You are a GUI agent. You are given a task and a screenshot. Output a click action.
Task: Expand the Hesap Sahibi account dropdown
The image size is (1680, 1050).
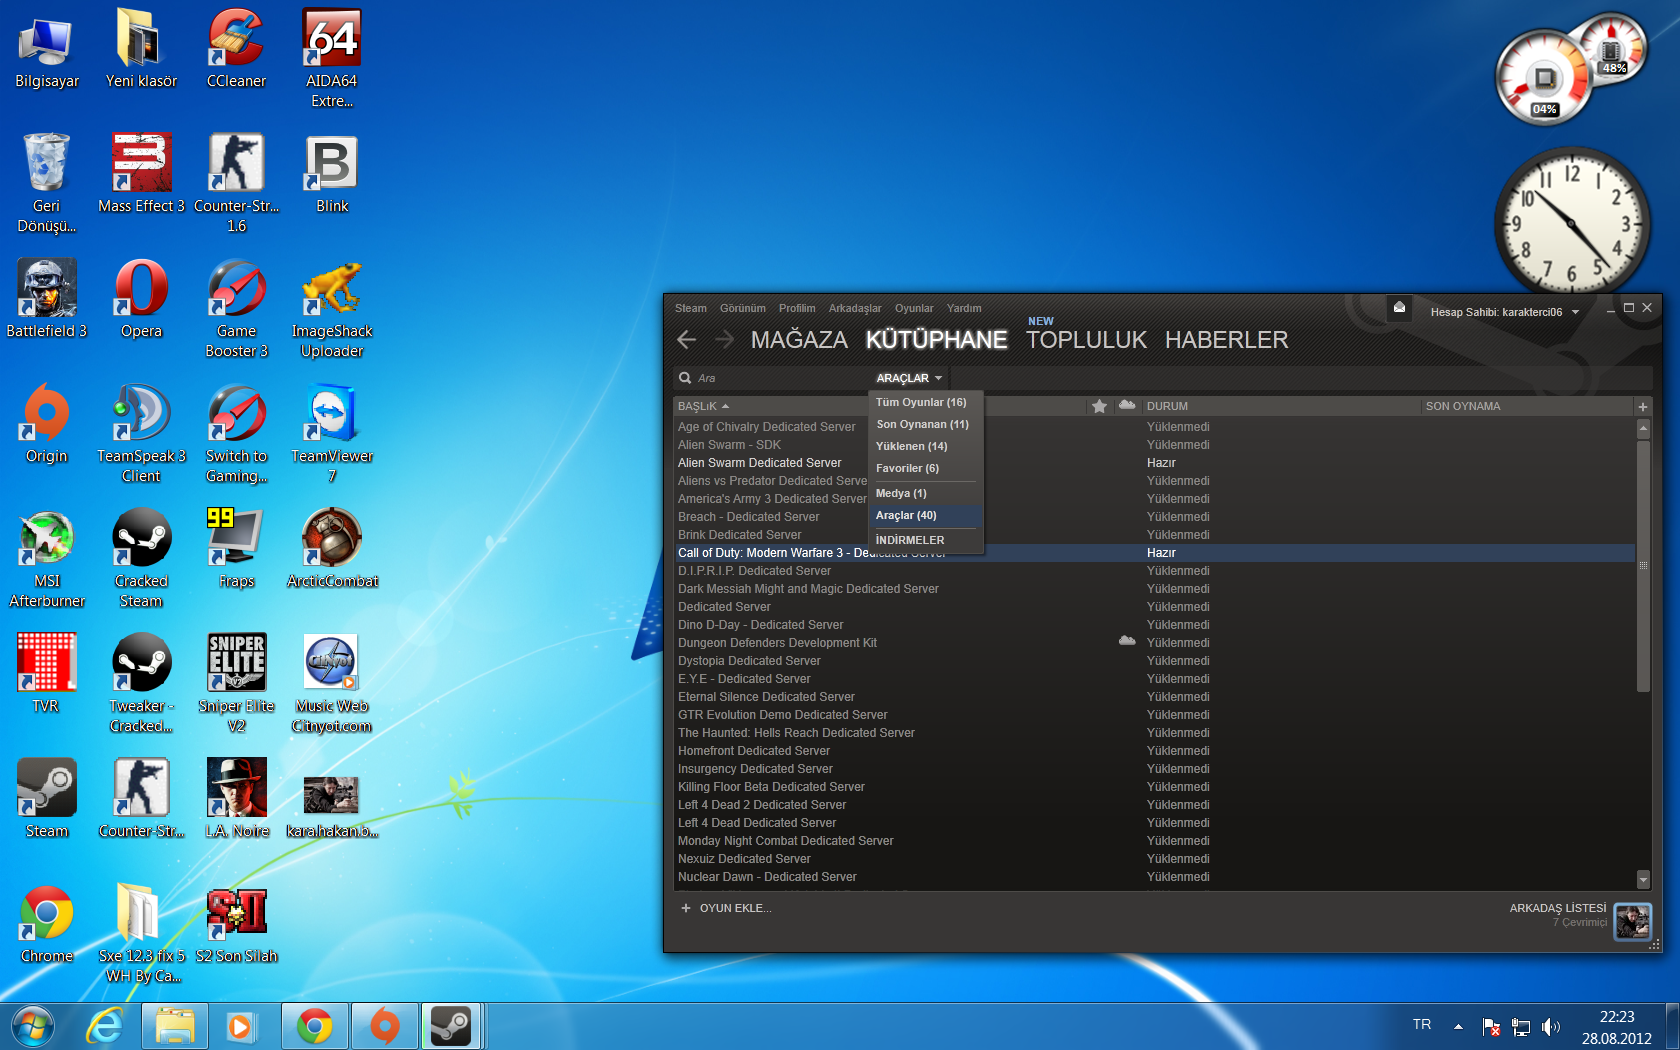(x=1504, y=312)
